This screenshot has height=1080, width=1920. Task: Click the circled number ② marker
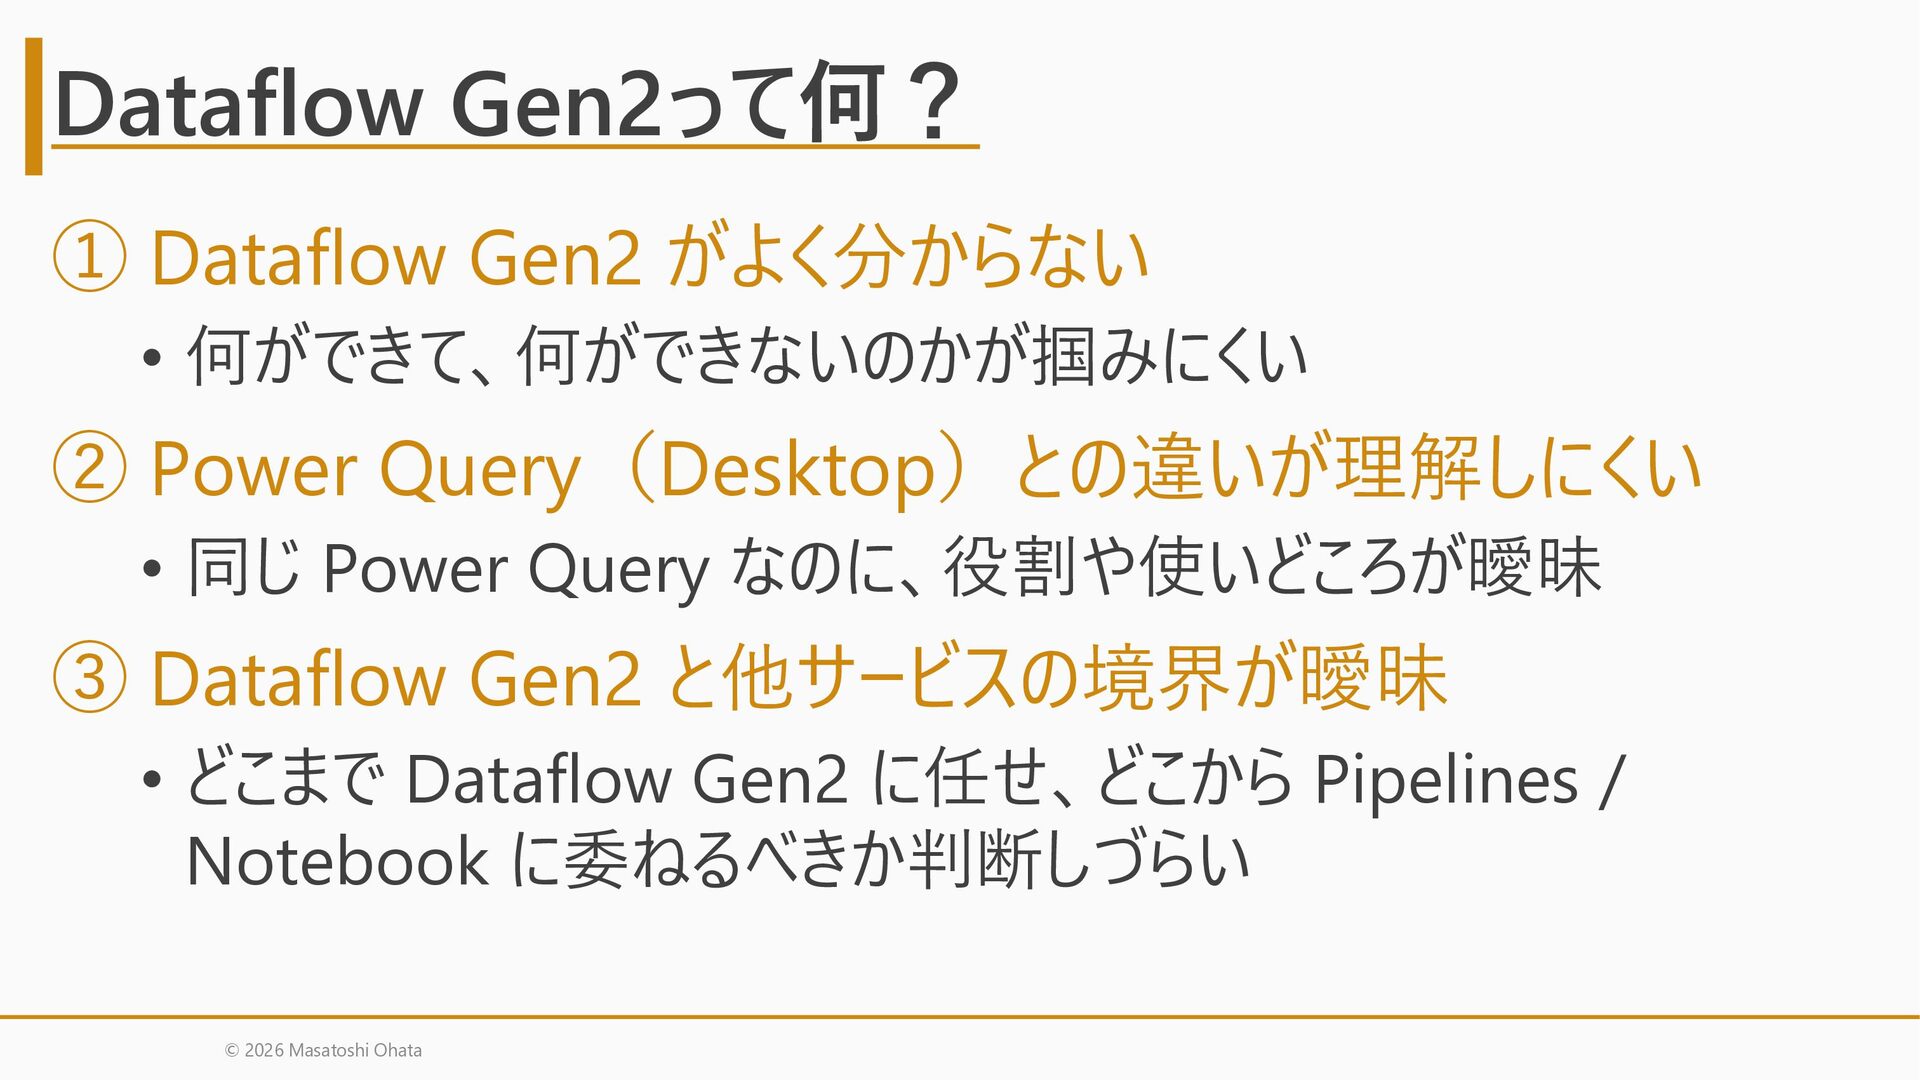coord(89,468)
